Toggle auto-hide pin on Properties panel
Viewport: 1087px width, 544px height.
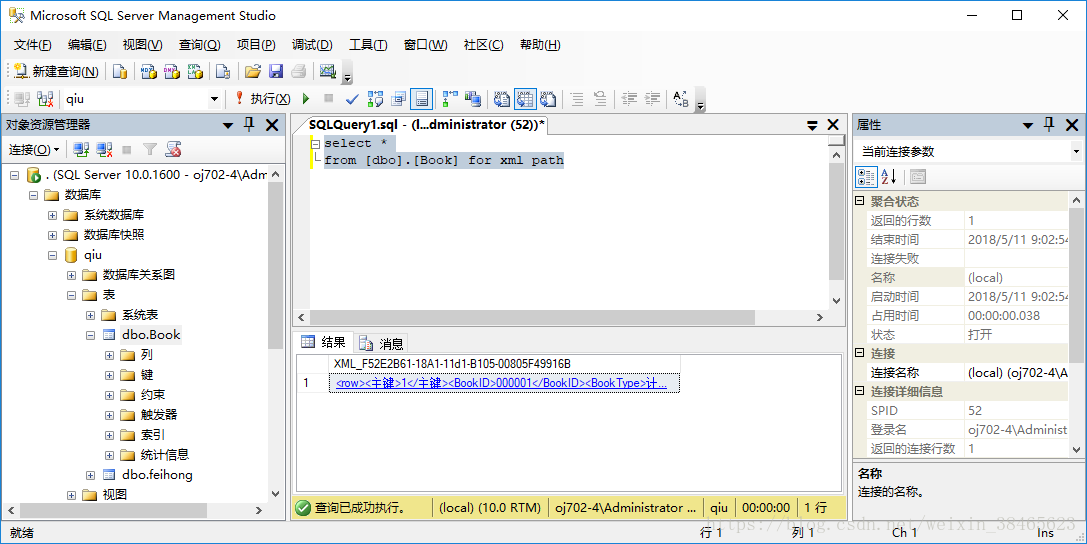click(1049, 125)
